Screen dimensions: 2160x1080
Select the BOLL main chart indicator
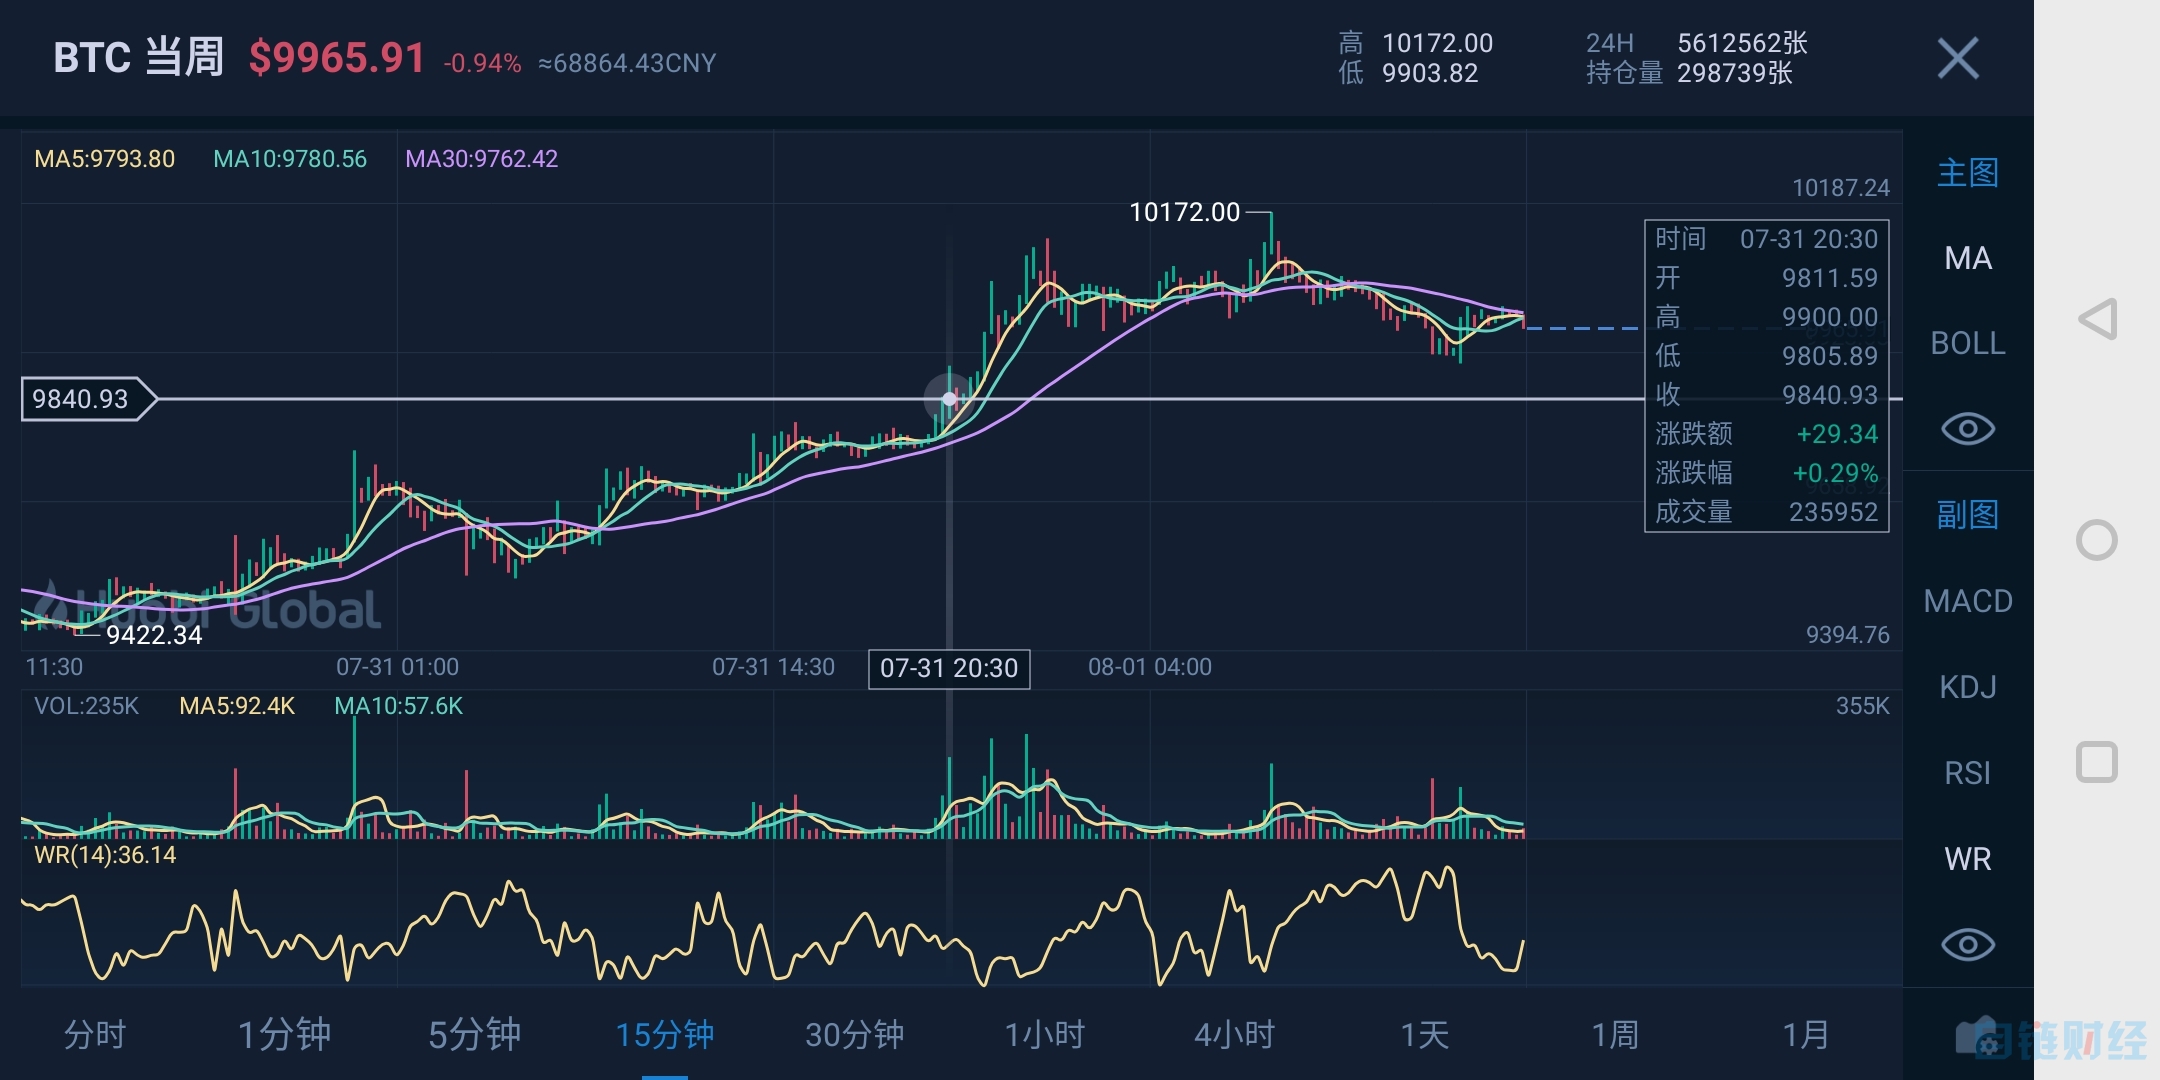click(1967, 343)
